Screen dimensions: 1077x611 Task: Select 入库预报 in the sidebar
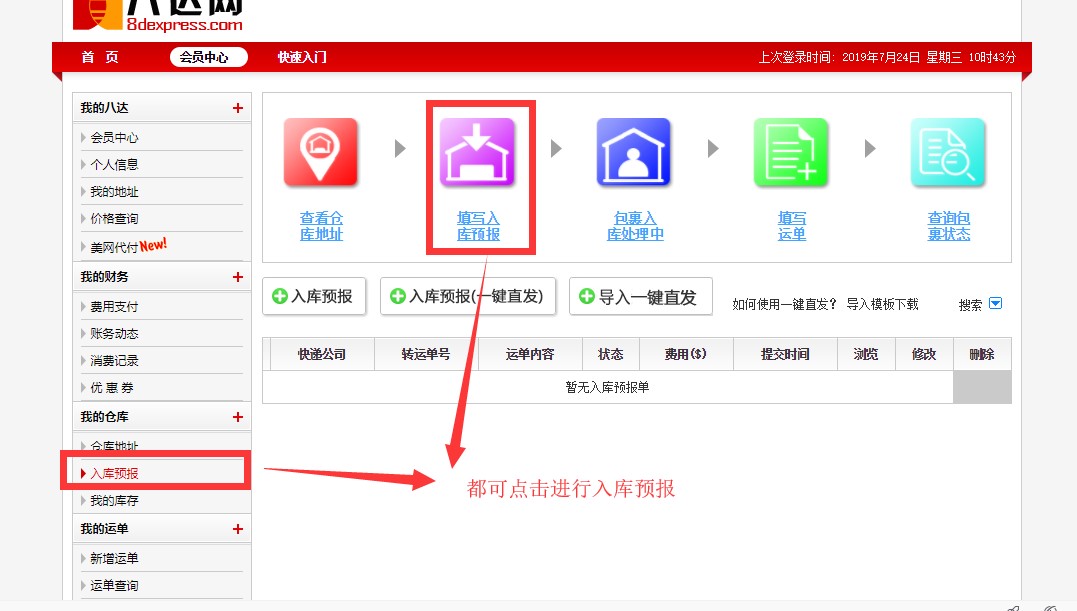tap(114, 473)
